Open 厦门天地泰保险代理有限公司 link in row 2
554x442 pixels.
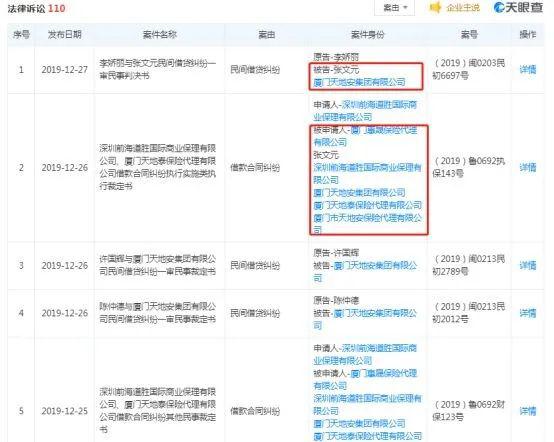pos(367,205)
